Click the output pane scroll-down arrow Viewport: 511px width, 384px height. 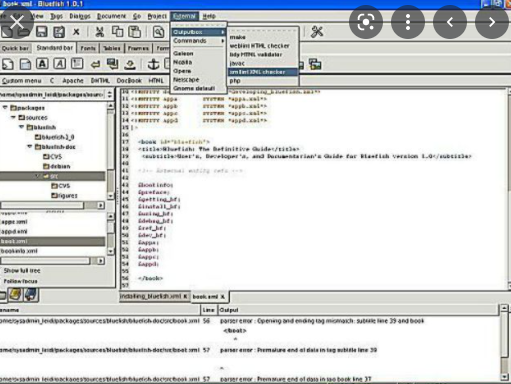pos(504,377)
